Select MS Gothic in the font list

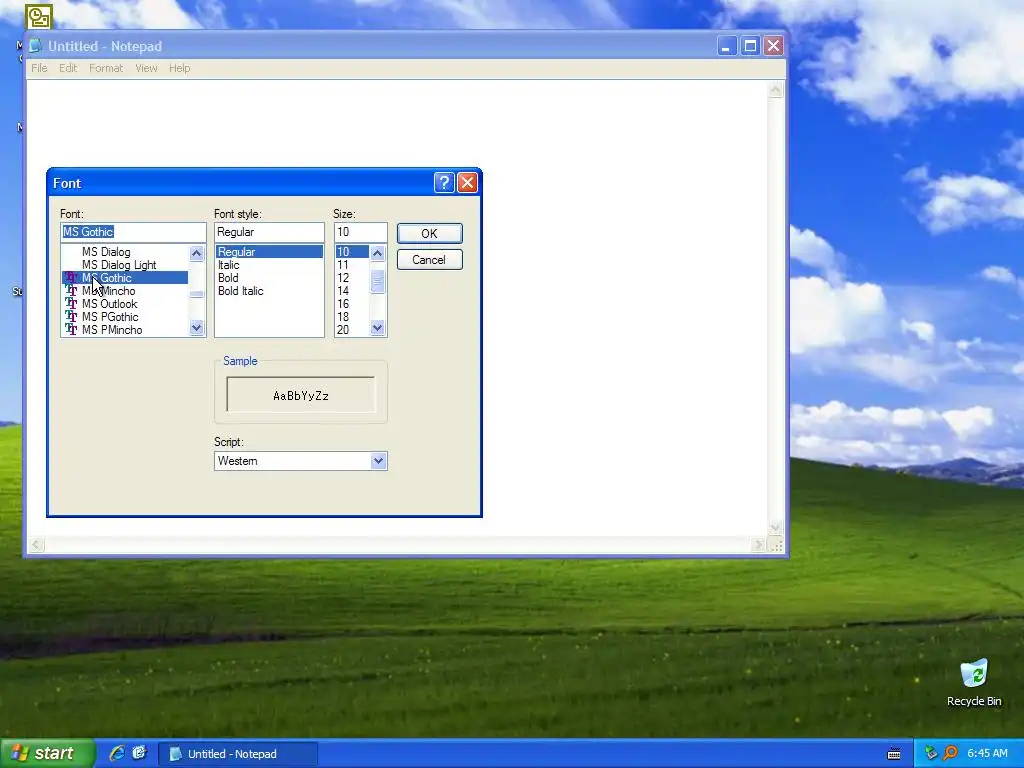[125, 278]
